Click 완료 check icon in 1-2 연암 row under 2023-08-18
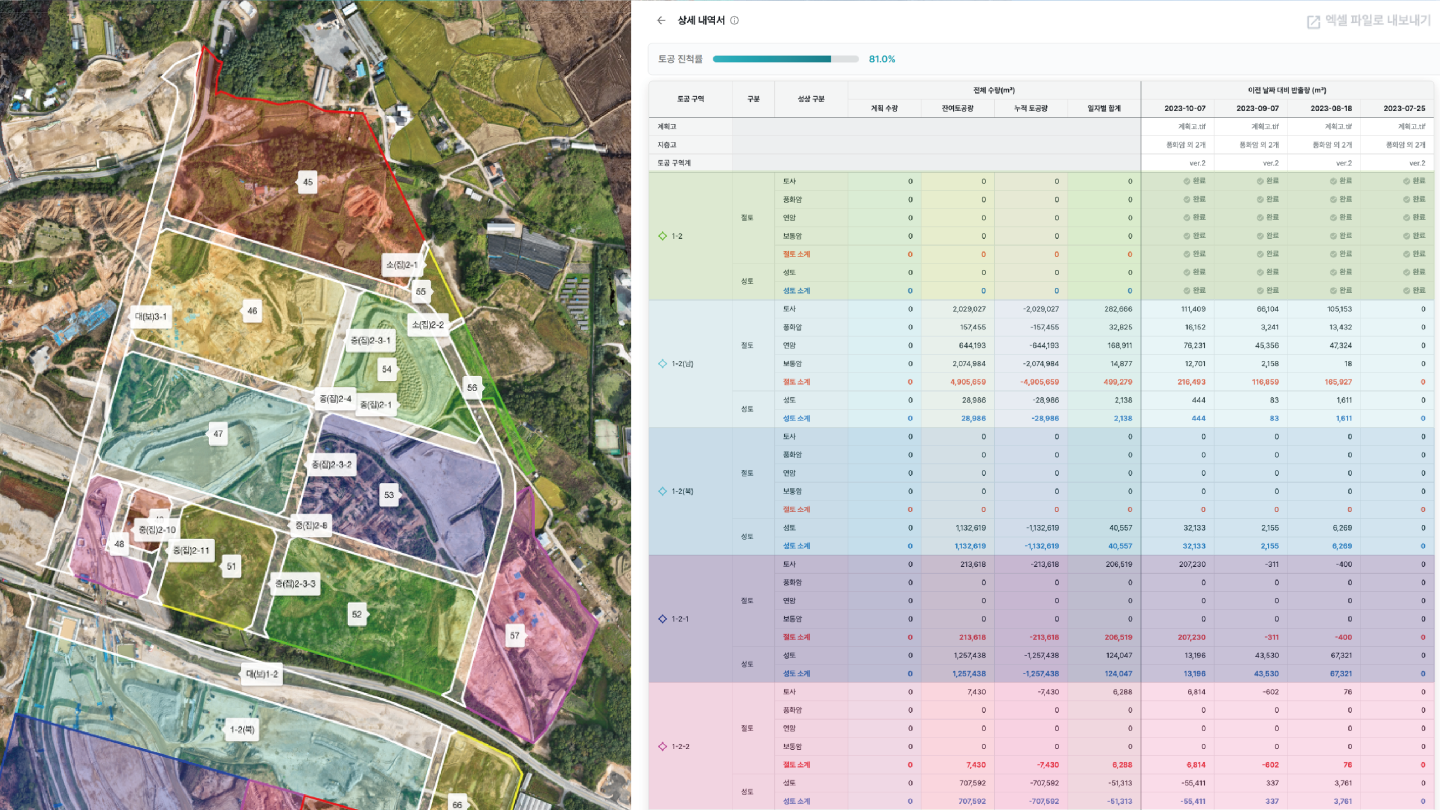 click(1332, 217)
